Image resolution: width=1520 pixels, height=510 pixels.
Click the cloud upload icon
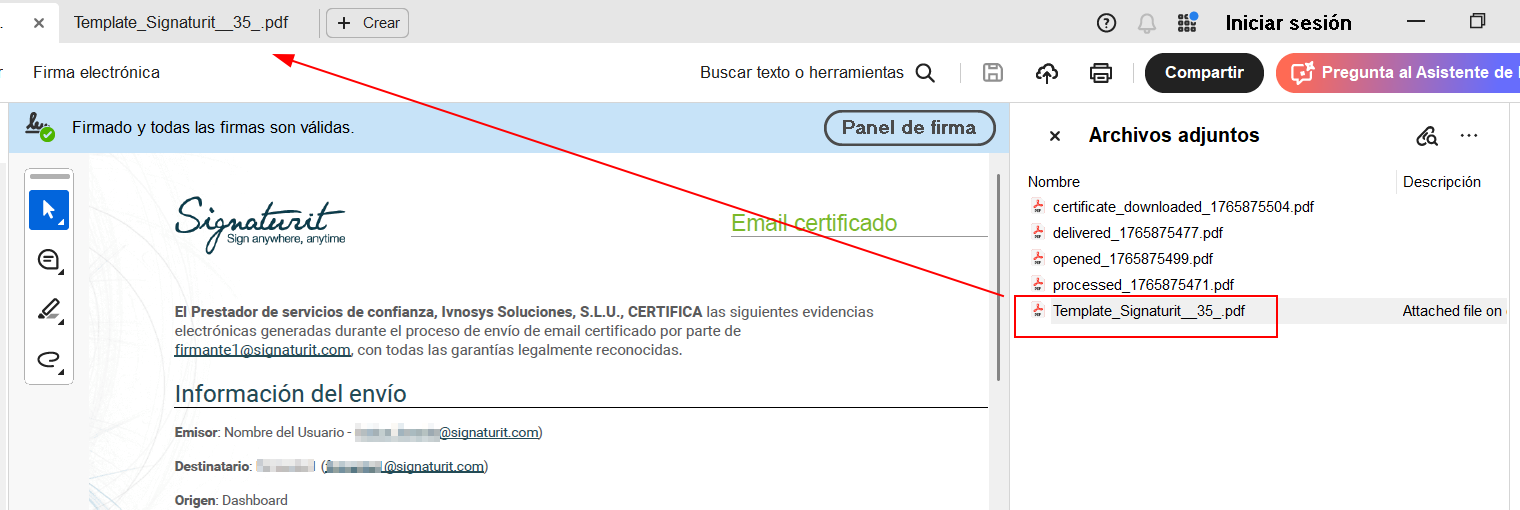(x=1046, y=73)
